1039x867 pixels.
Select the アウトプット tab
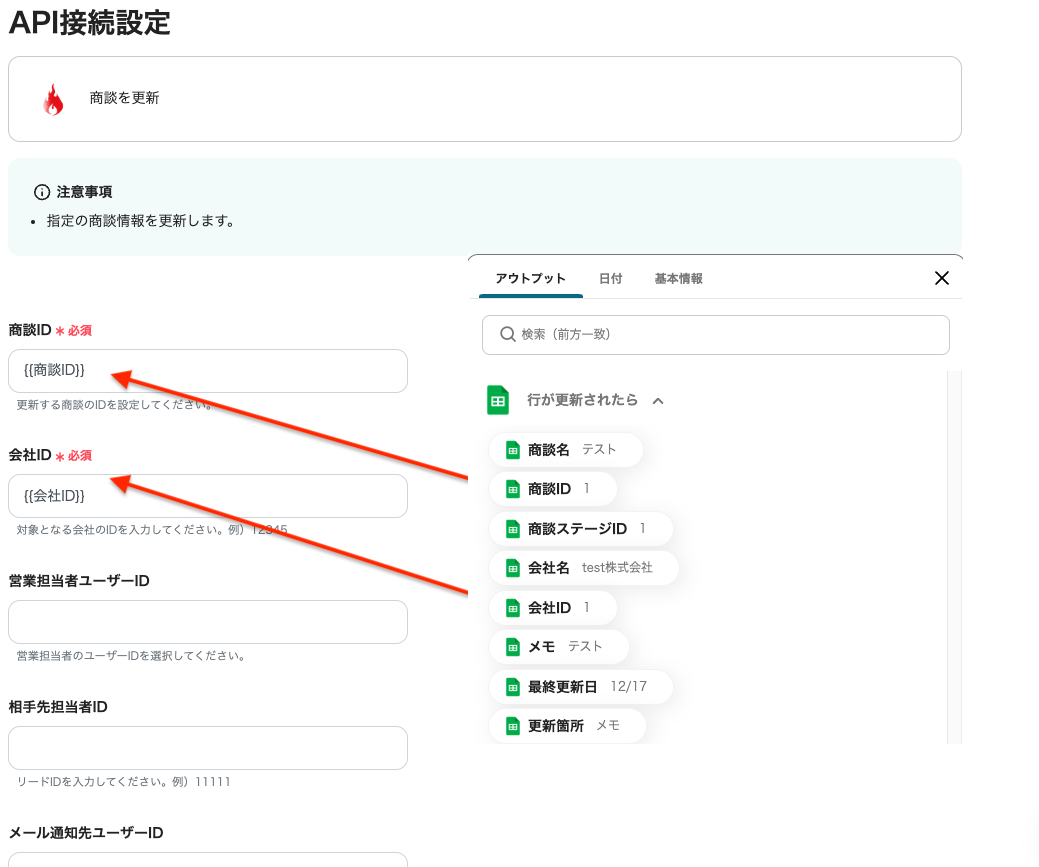pyautogui.click(x=530, y=279)
